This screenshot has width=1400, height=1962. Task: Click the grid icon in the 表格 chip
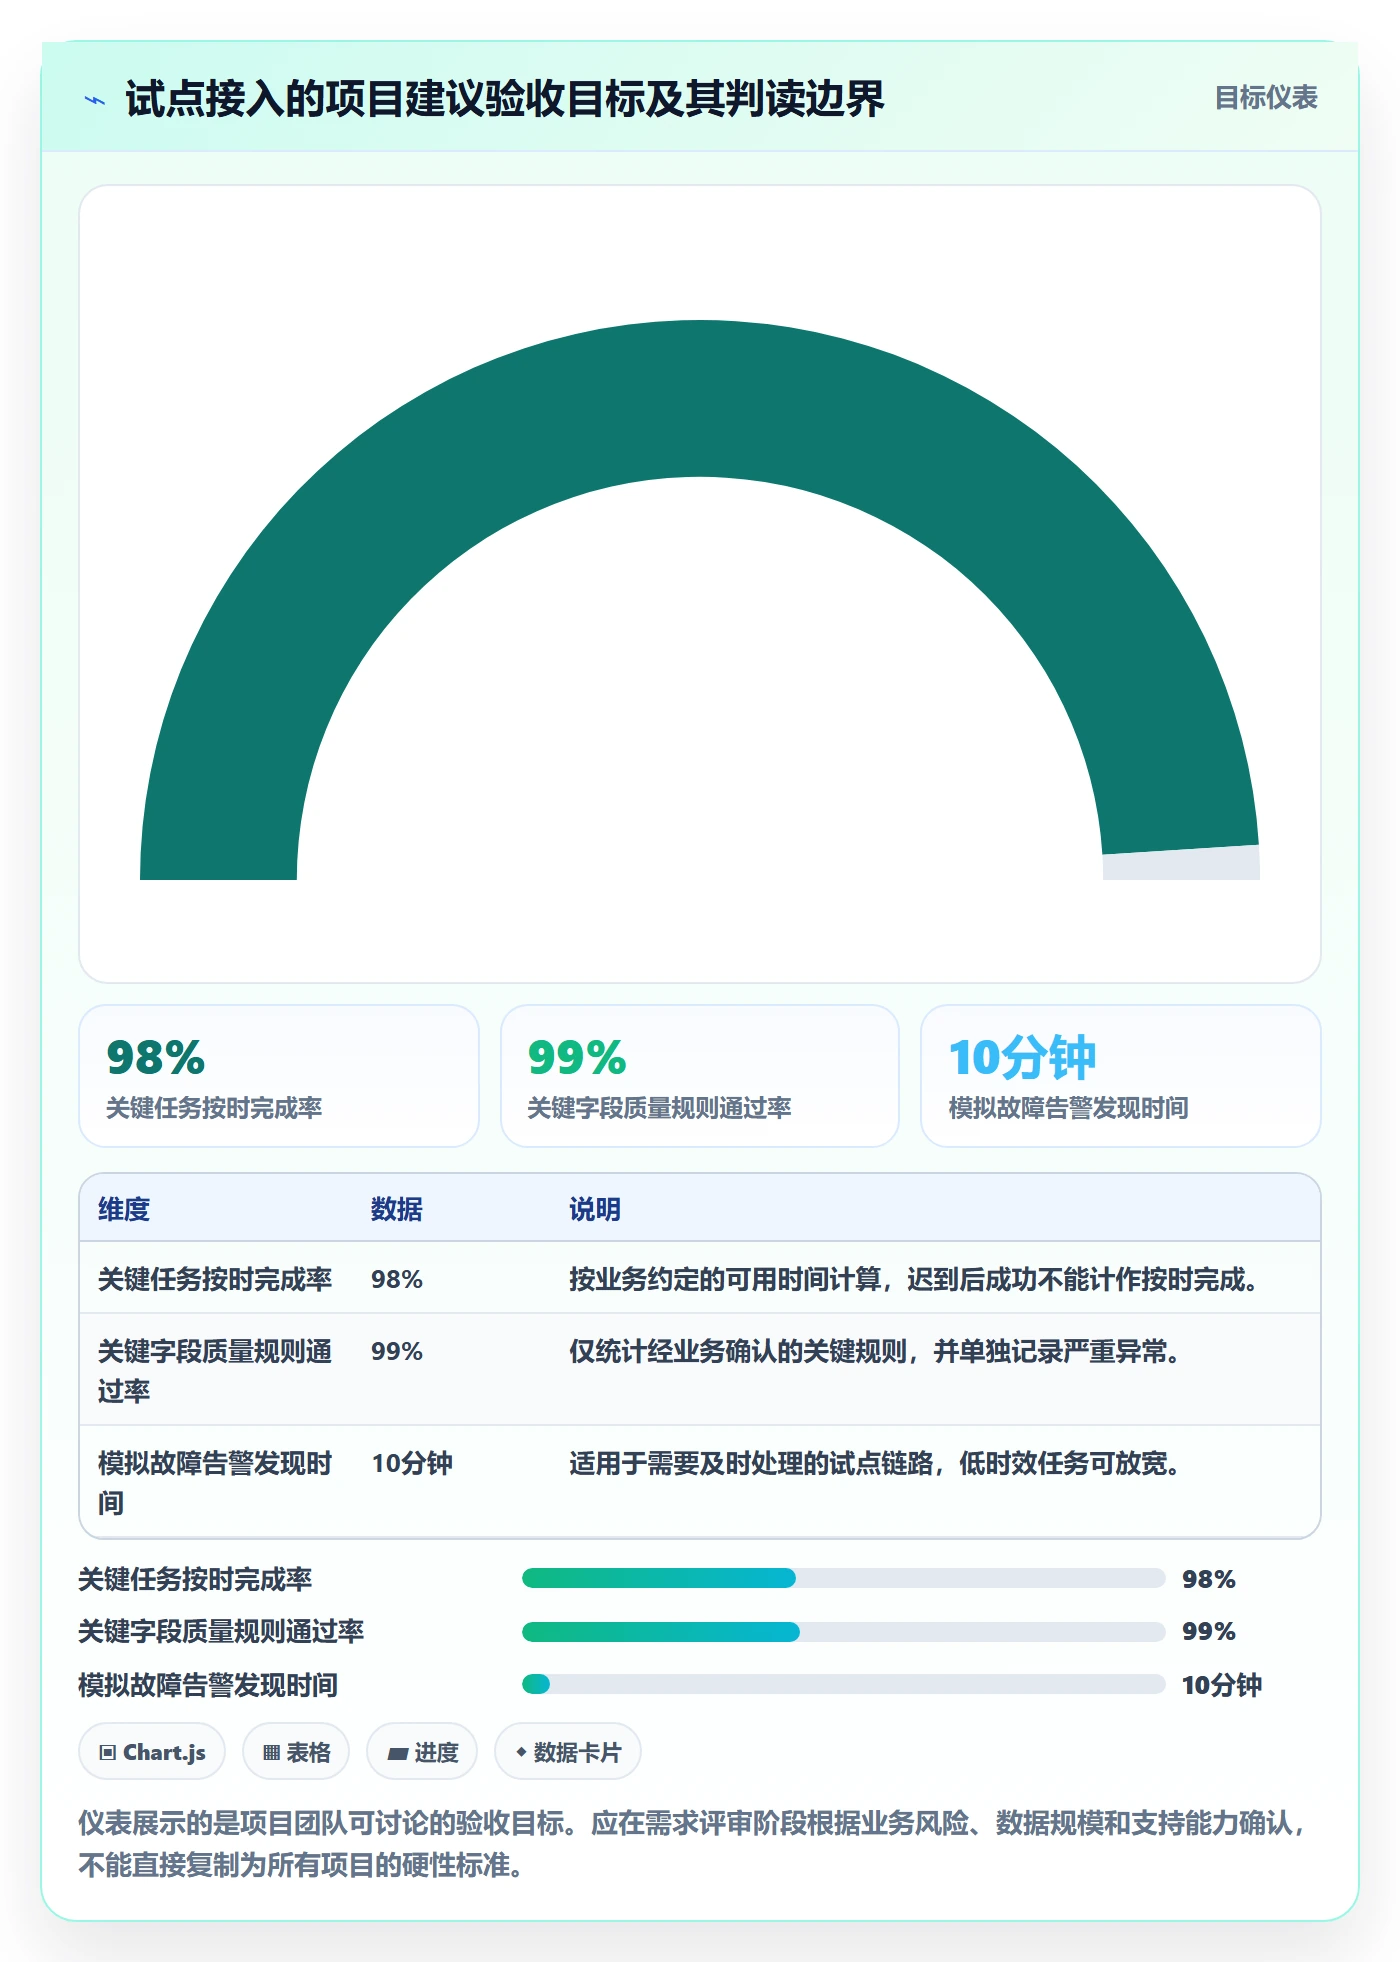coord(271,1752)
